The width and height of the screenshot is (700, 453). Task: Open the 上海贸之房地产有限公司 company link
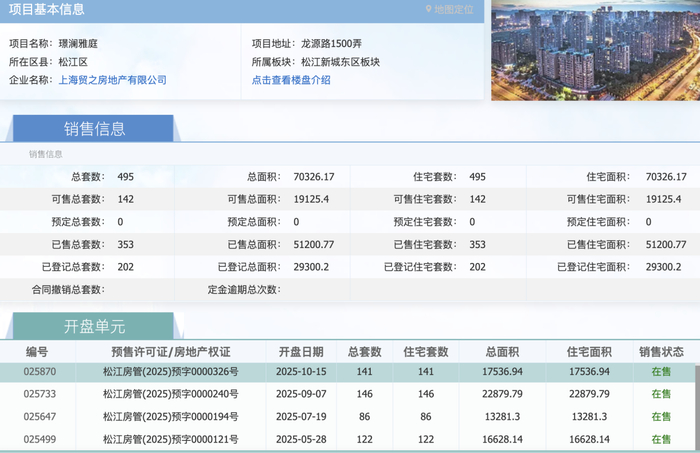coord(113,80)
